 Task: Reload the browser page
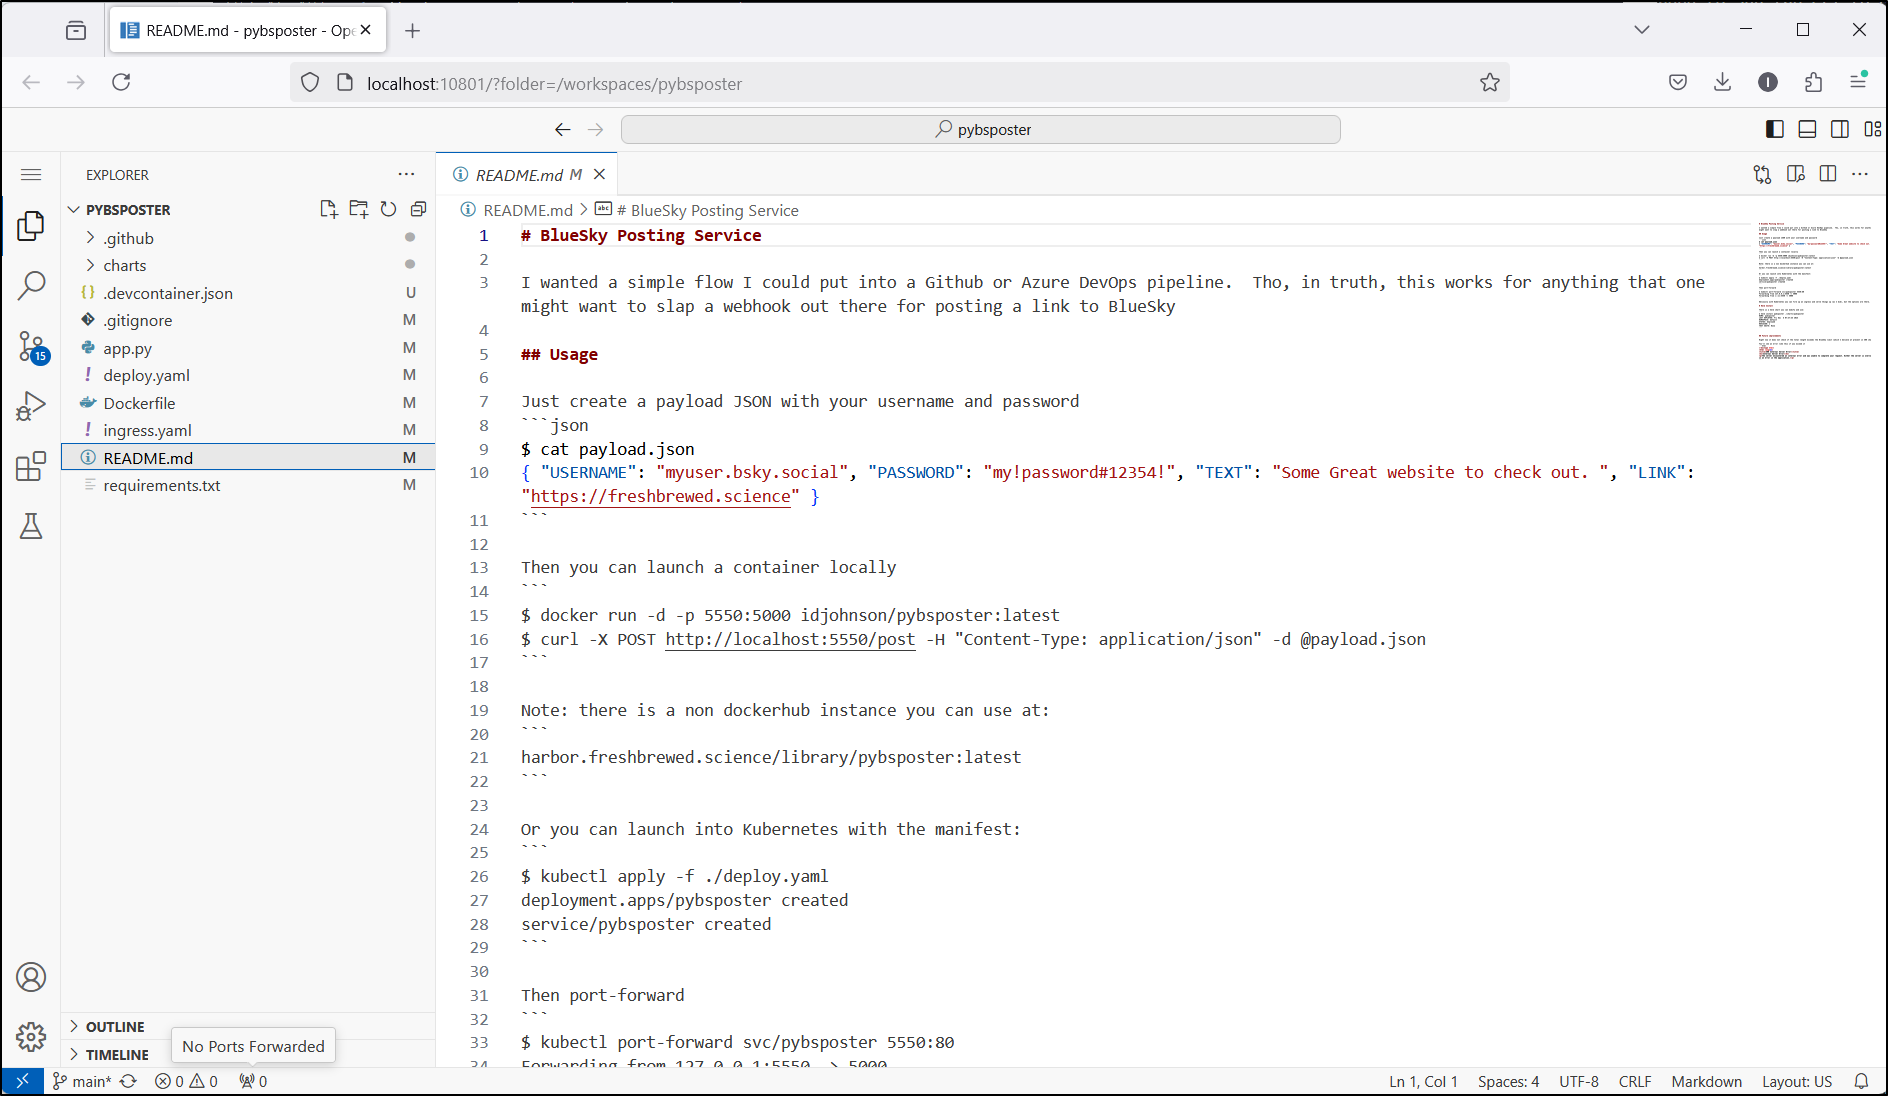pyautogui.click(x=121, y=82)
